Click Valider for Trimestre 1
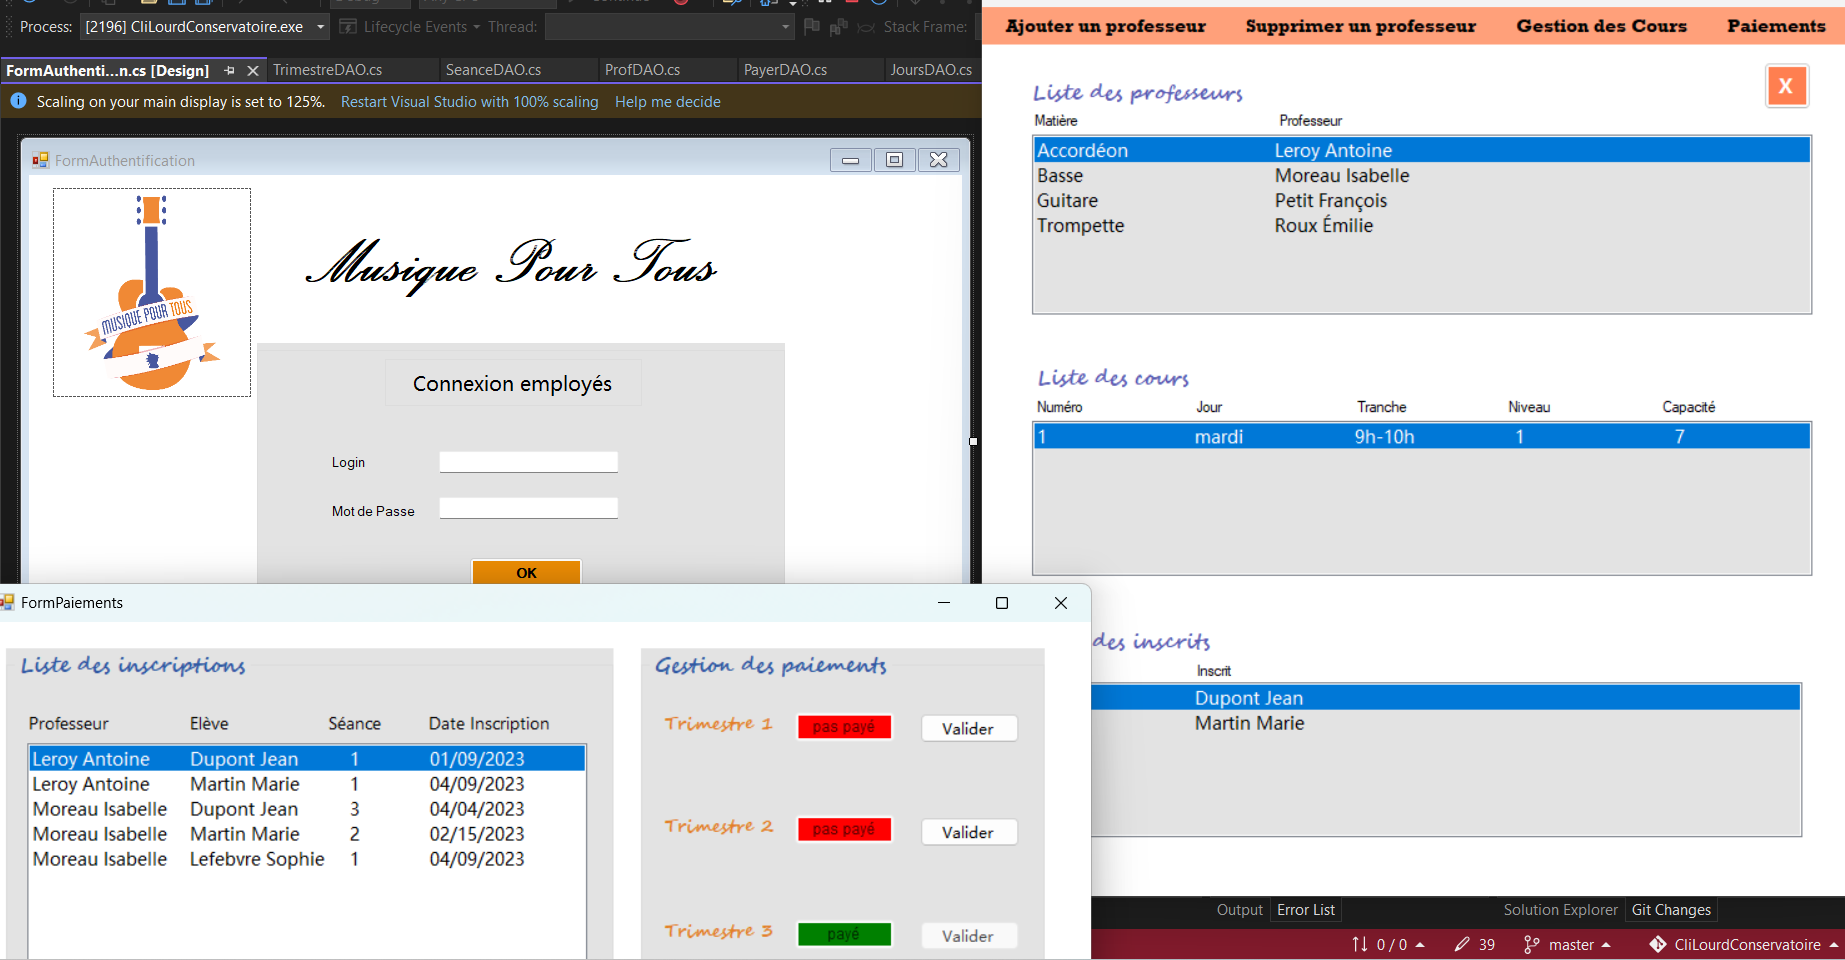 click(968, 729)
